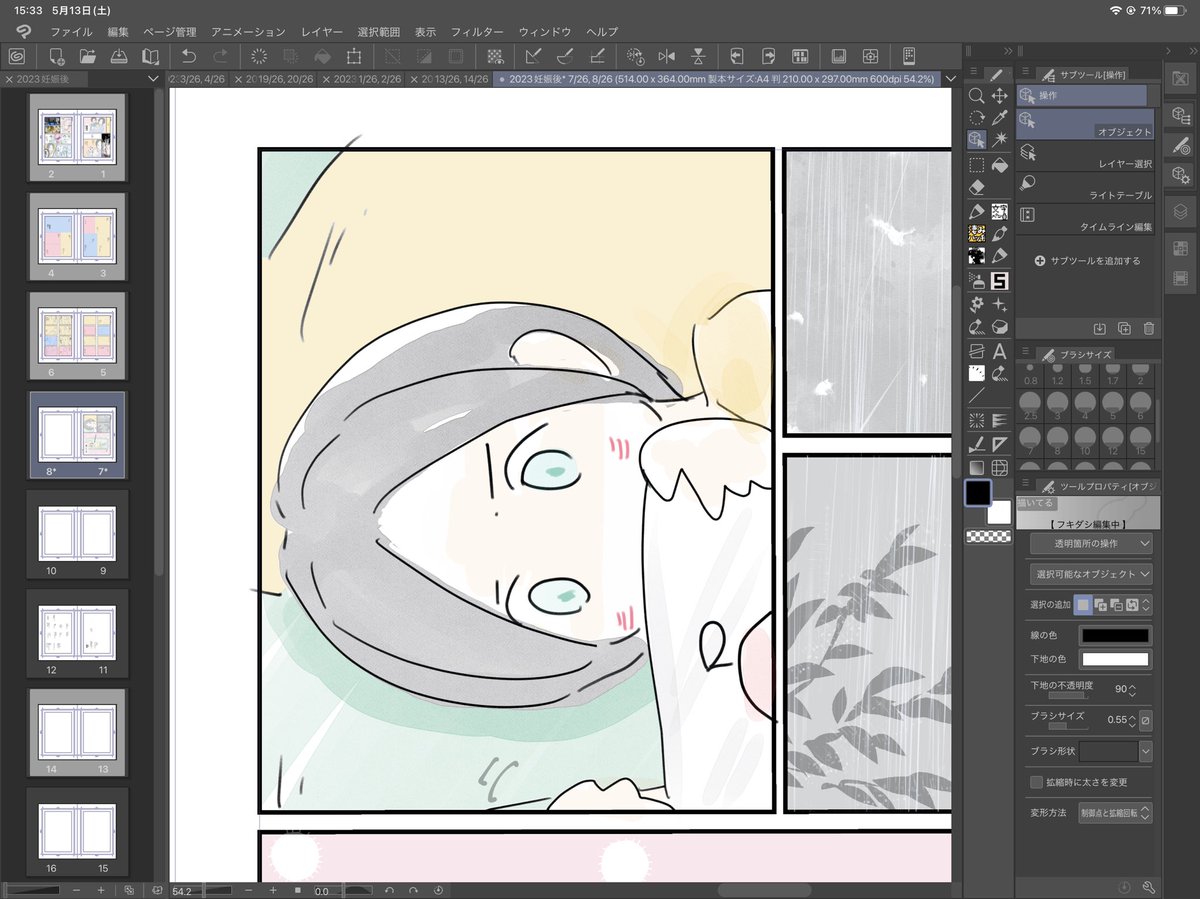This screenshot has width=1200, height=899.
Task: Select the Move view arrows tool
Action: tap(999, 96)
